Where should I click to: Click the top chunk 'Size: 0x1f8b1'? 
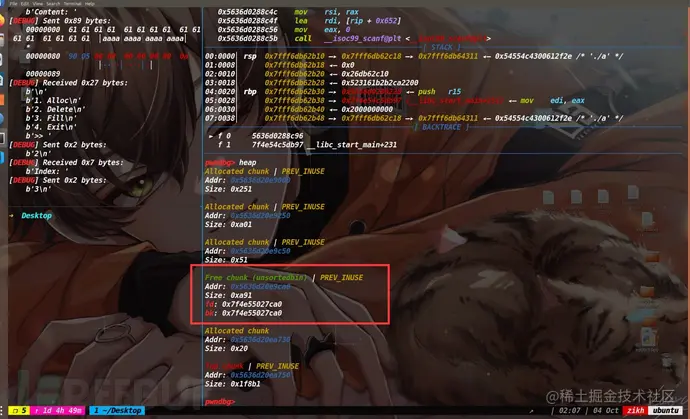(233, 383)
